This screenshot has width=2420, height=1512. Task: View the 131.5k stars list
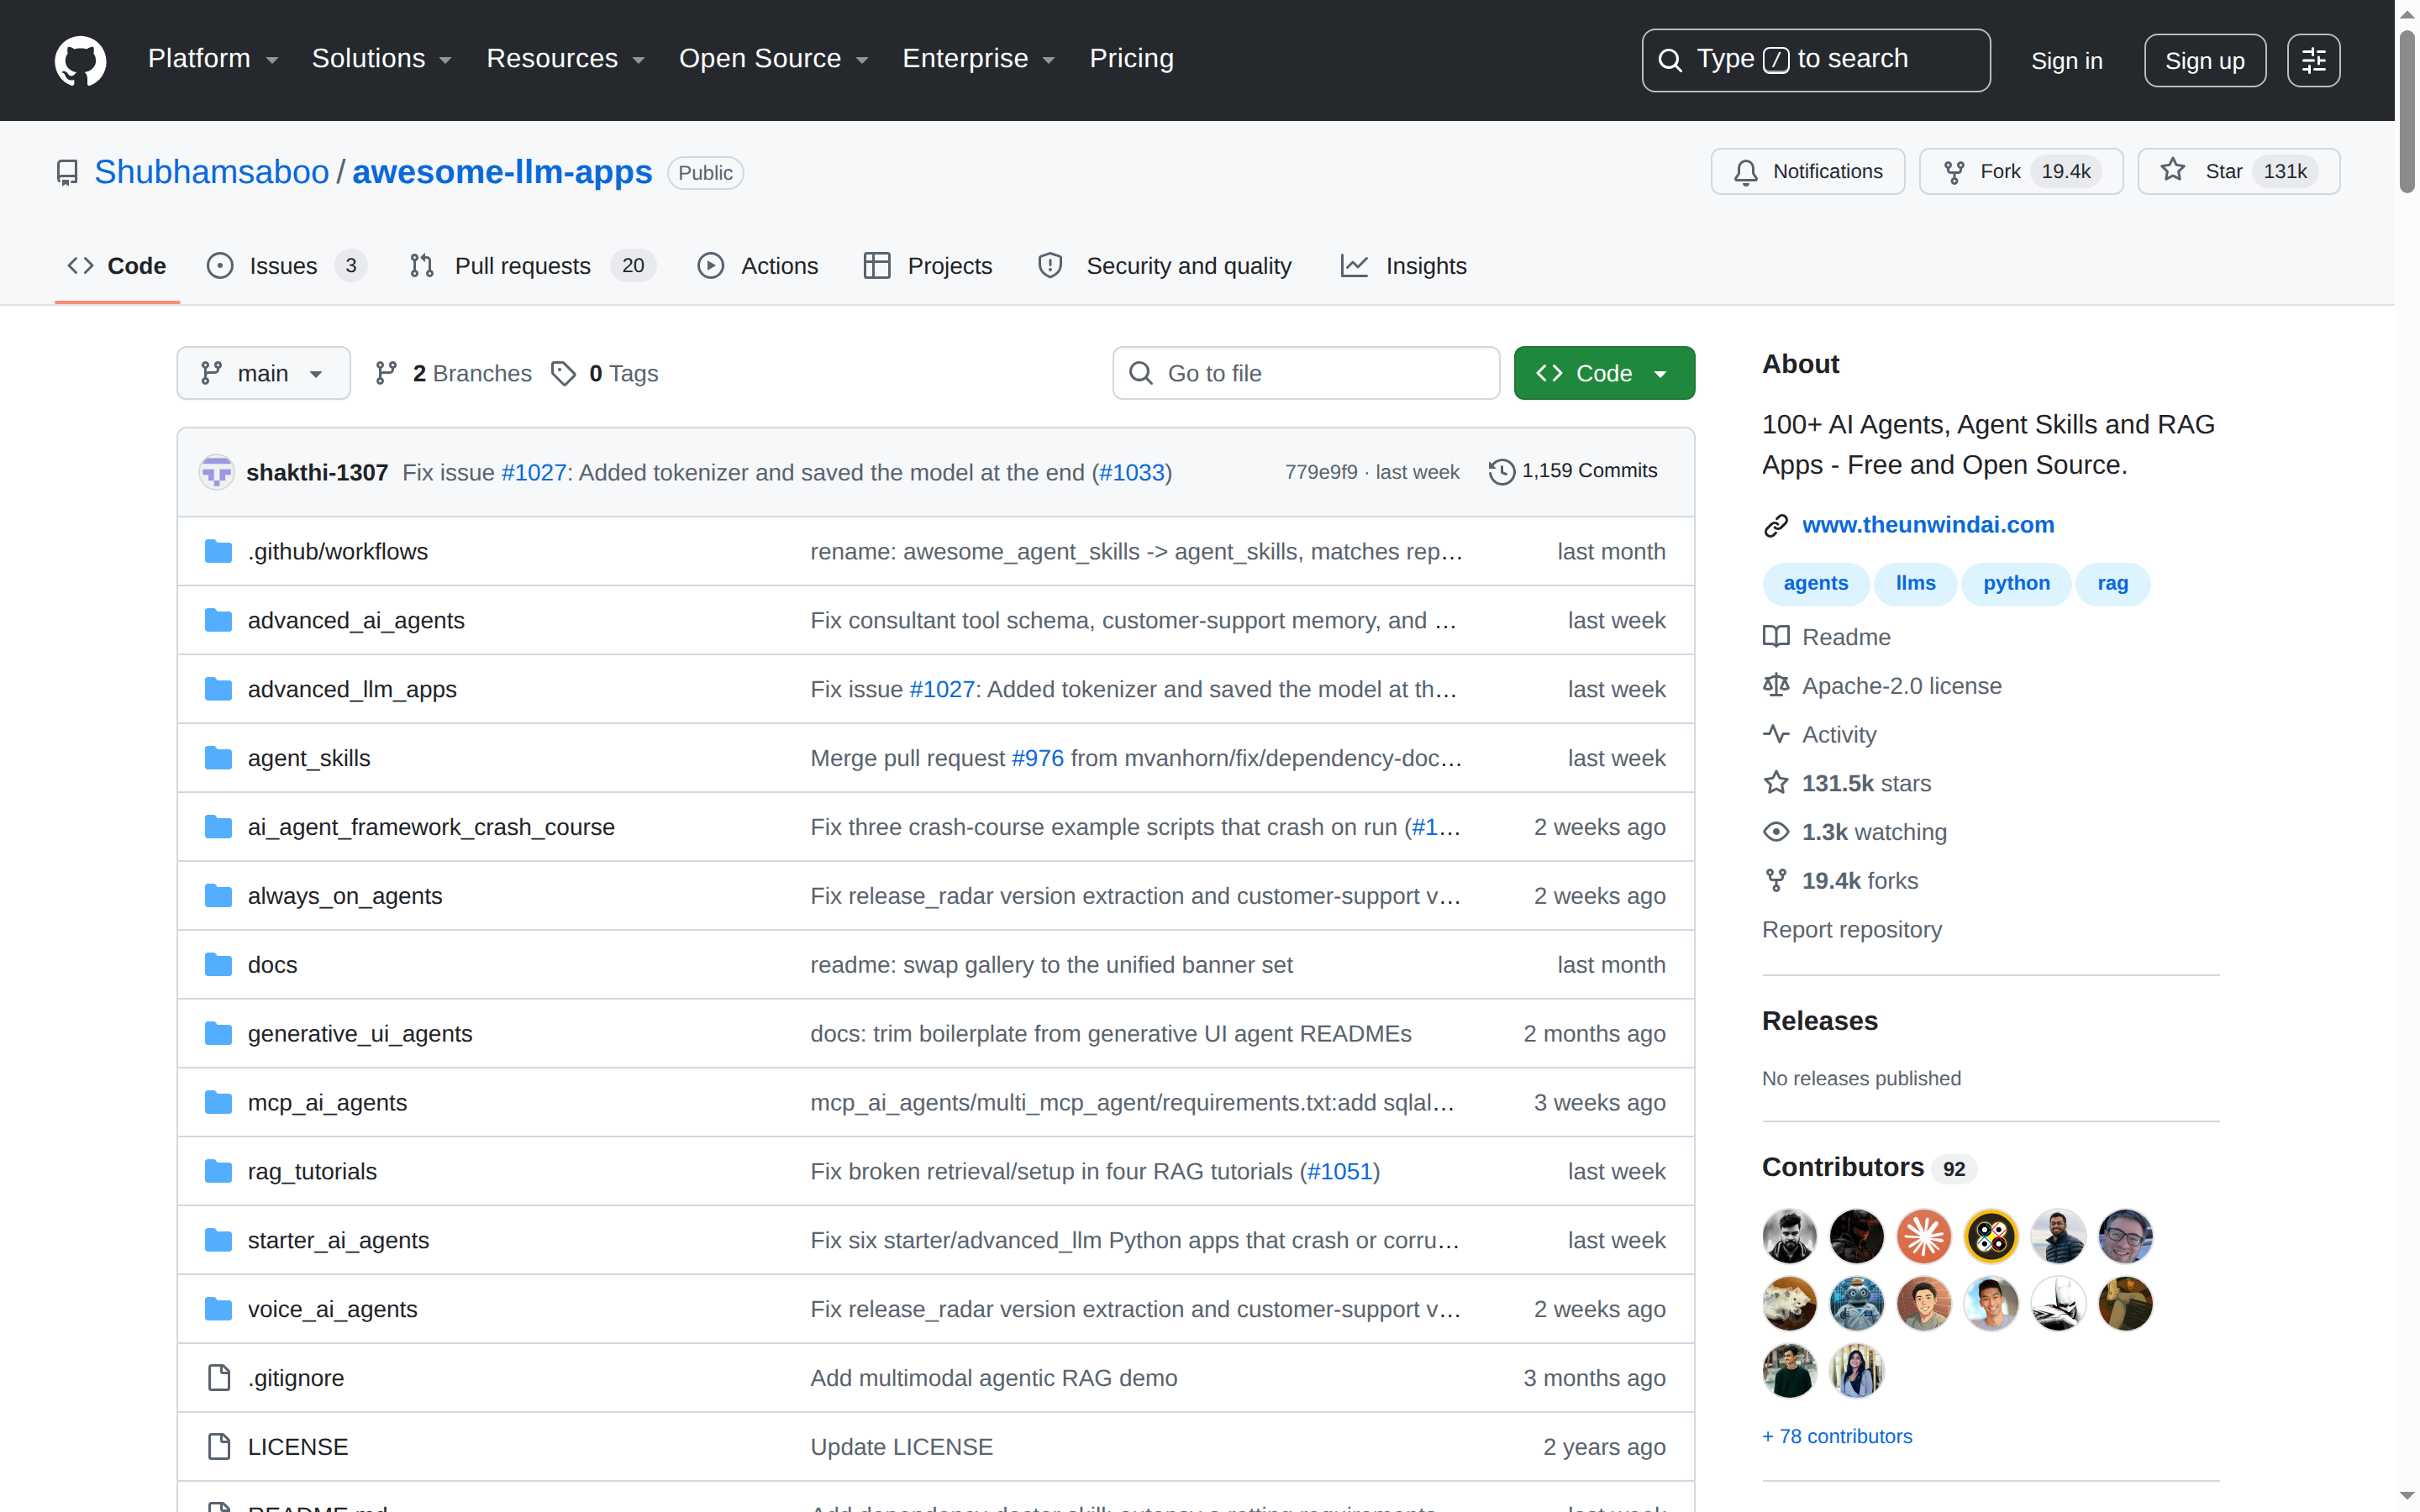coord(1847,783)
